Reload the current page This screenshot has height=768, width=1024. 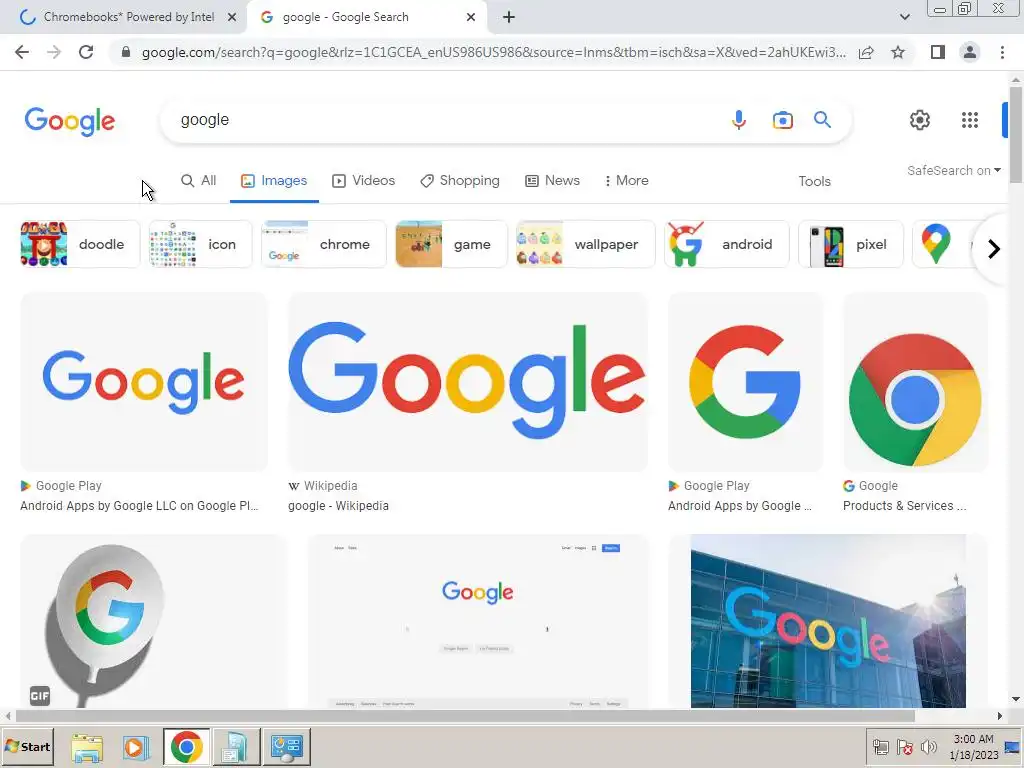click(x=86, y=52)
